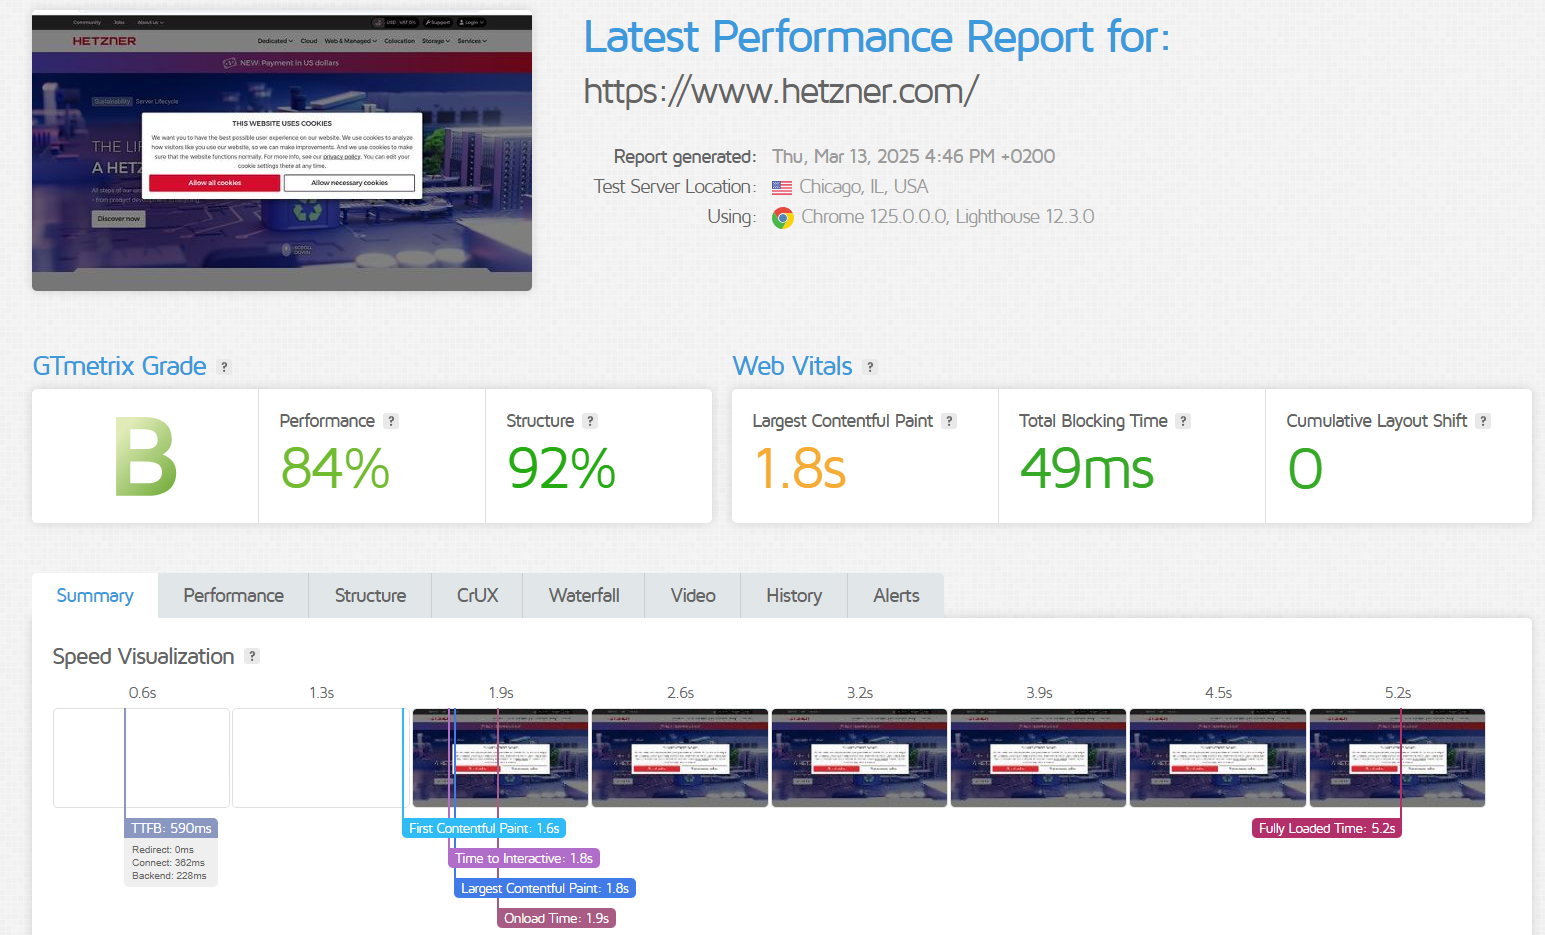Viewport: 1545px width, 935px height.
Task: Click the Speed Visualization help icon
Action: click(x=252, y=656)
